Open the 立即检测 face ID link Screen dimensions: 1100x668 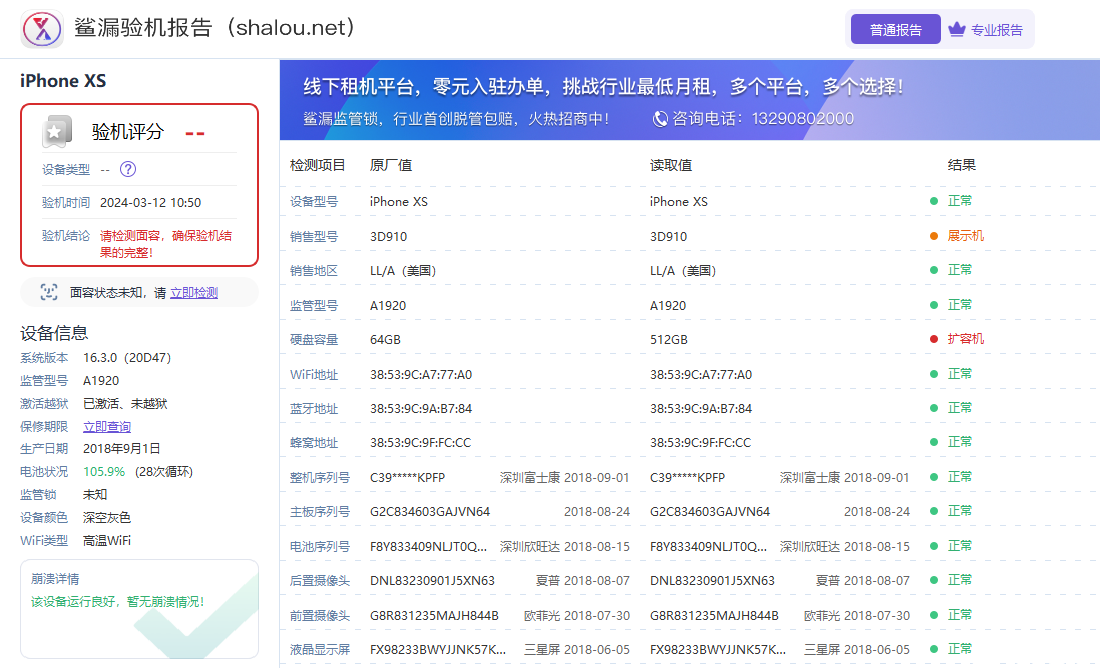click(194, 293)
